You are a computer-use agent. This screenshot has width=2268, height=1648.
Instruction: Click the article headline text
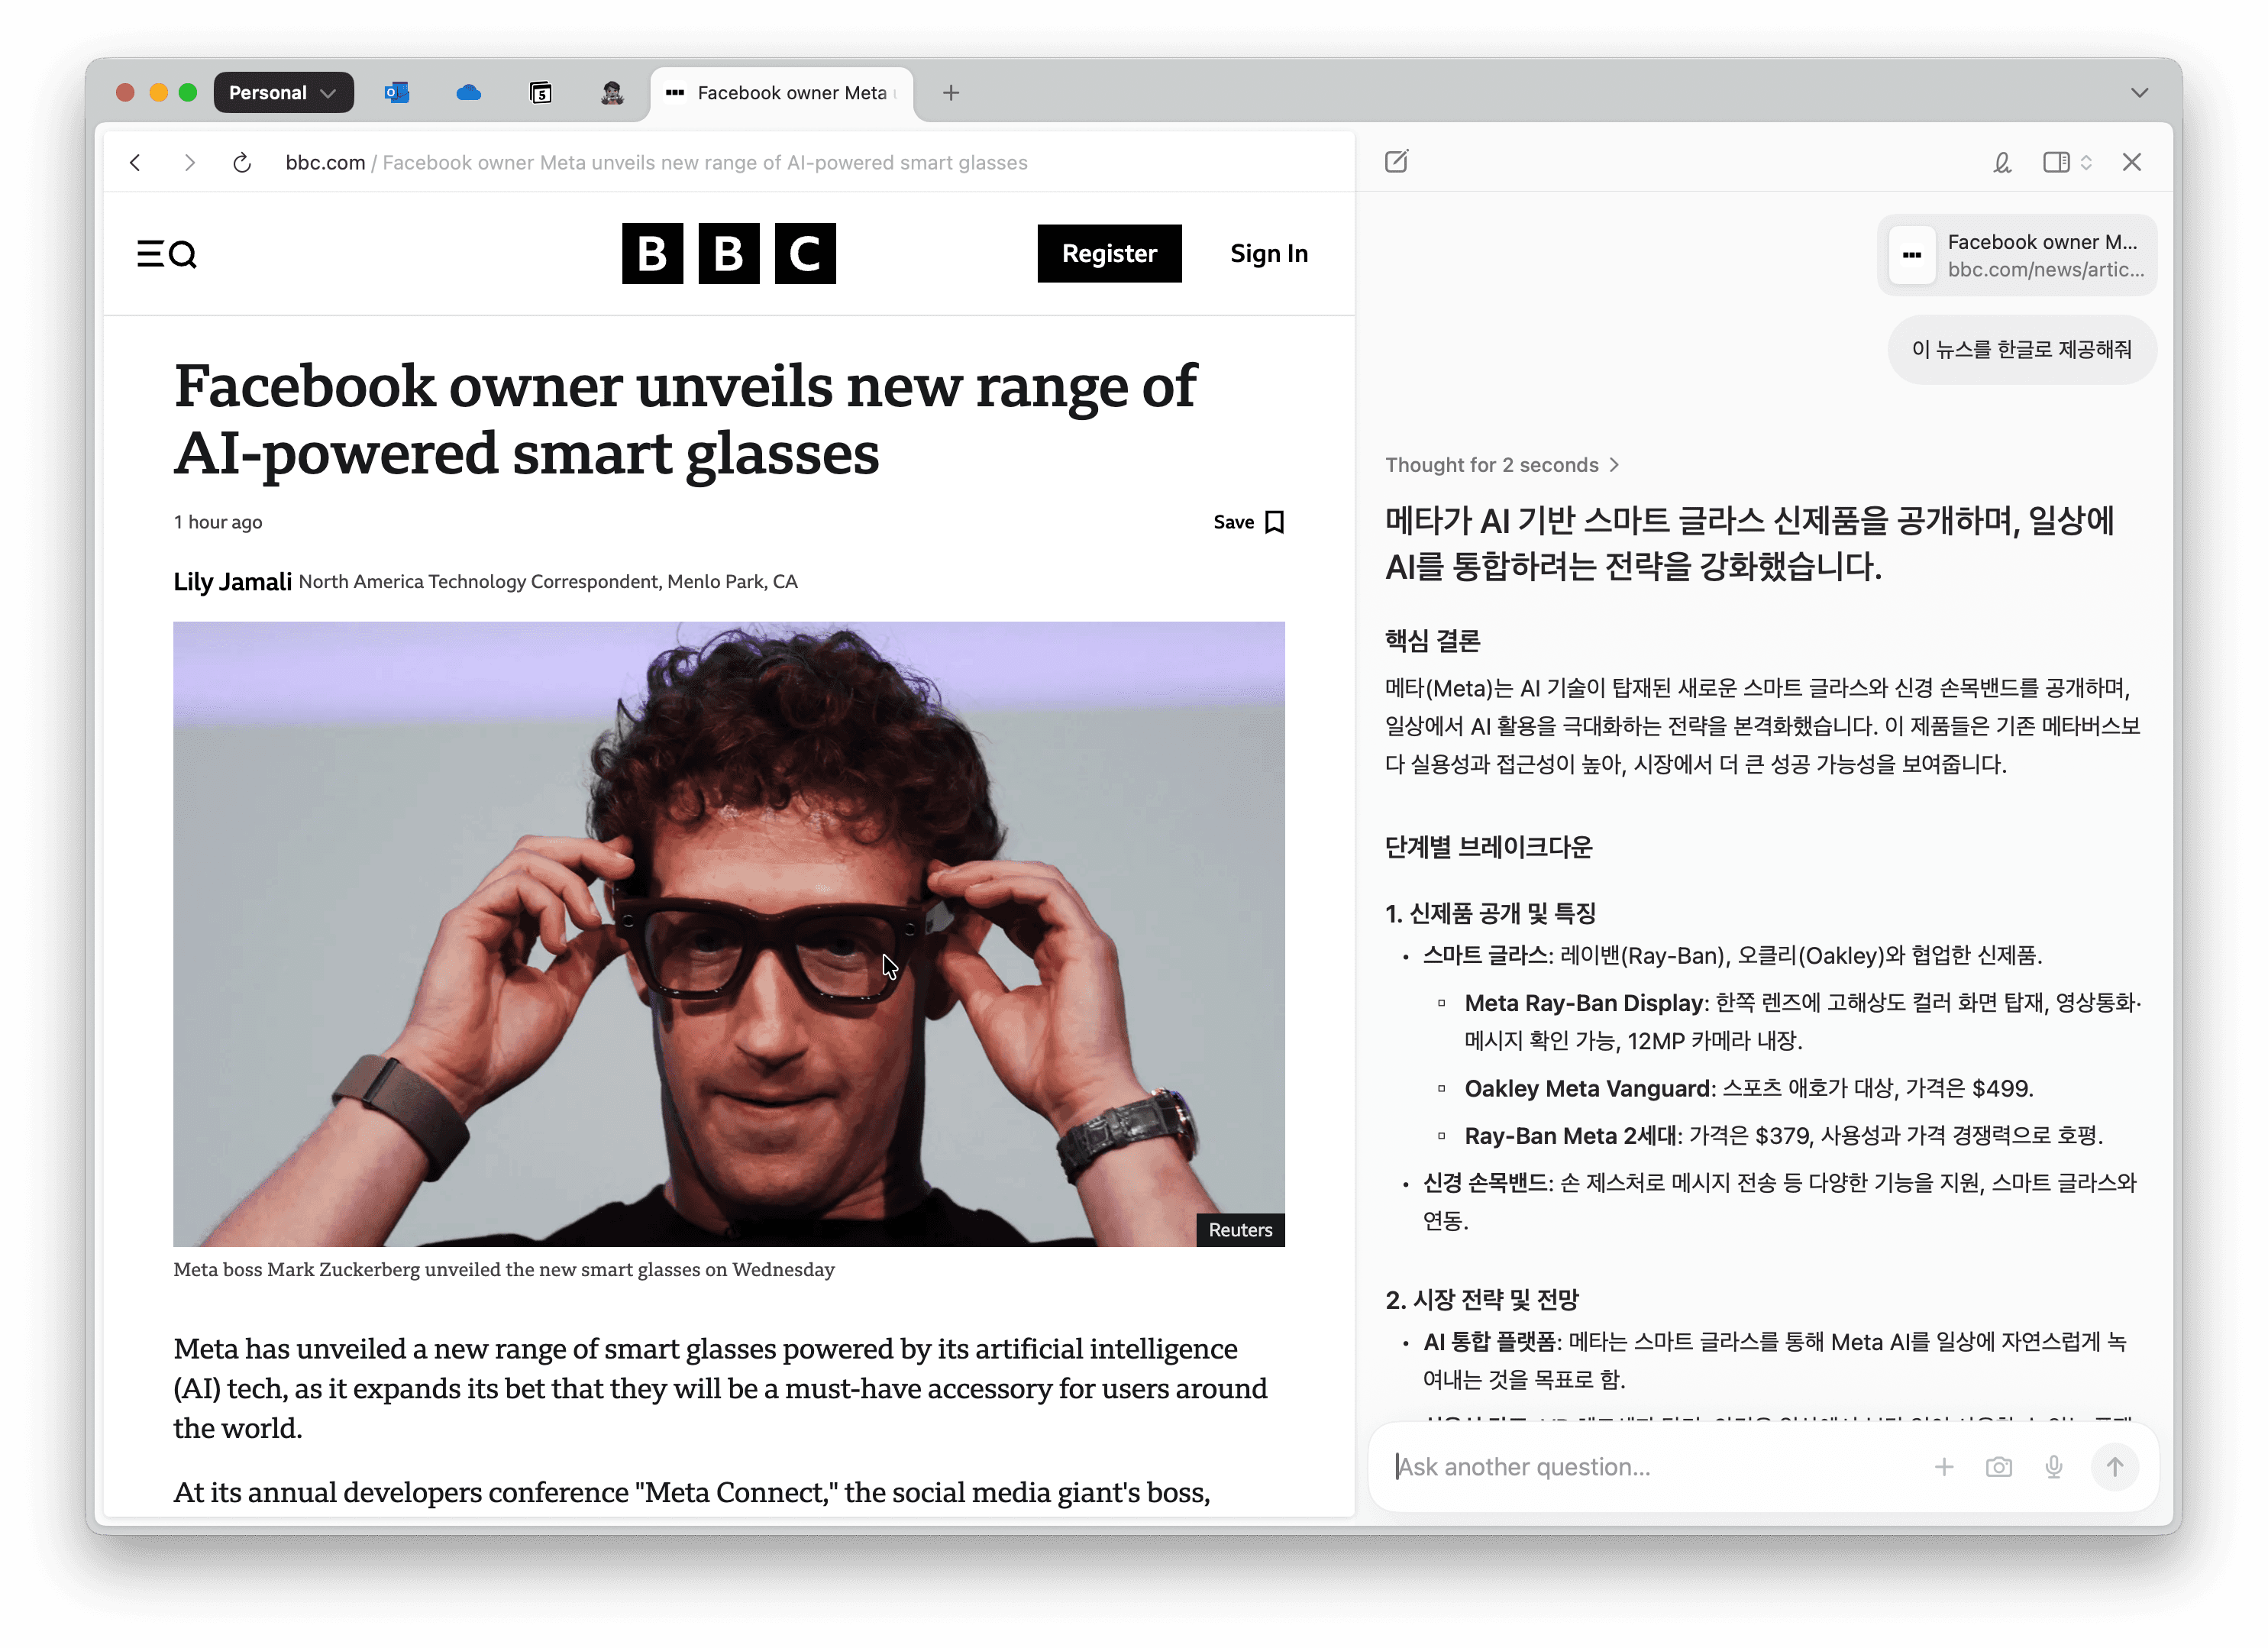point(685,419)
